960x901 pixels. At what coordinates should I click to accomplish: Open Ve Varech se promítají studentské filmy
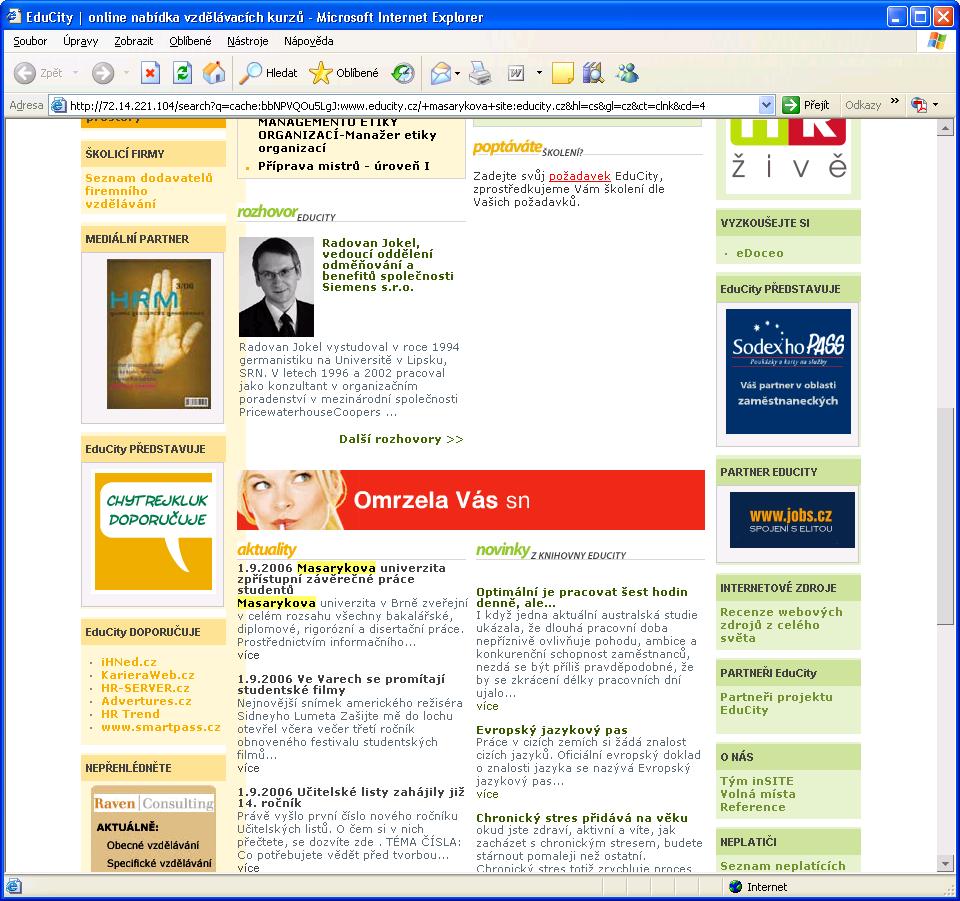click(341, 684)
